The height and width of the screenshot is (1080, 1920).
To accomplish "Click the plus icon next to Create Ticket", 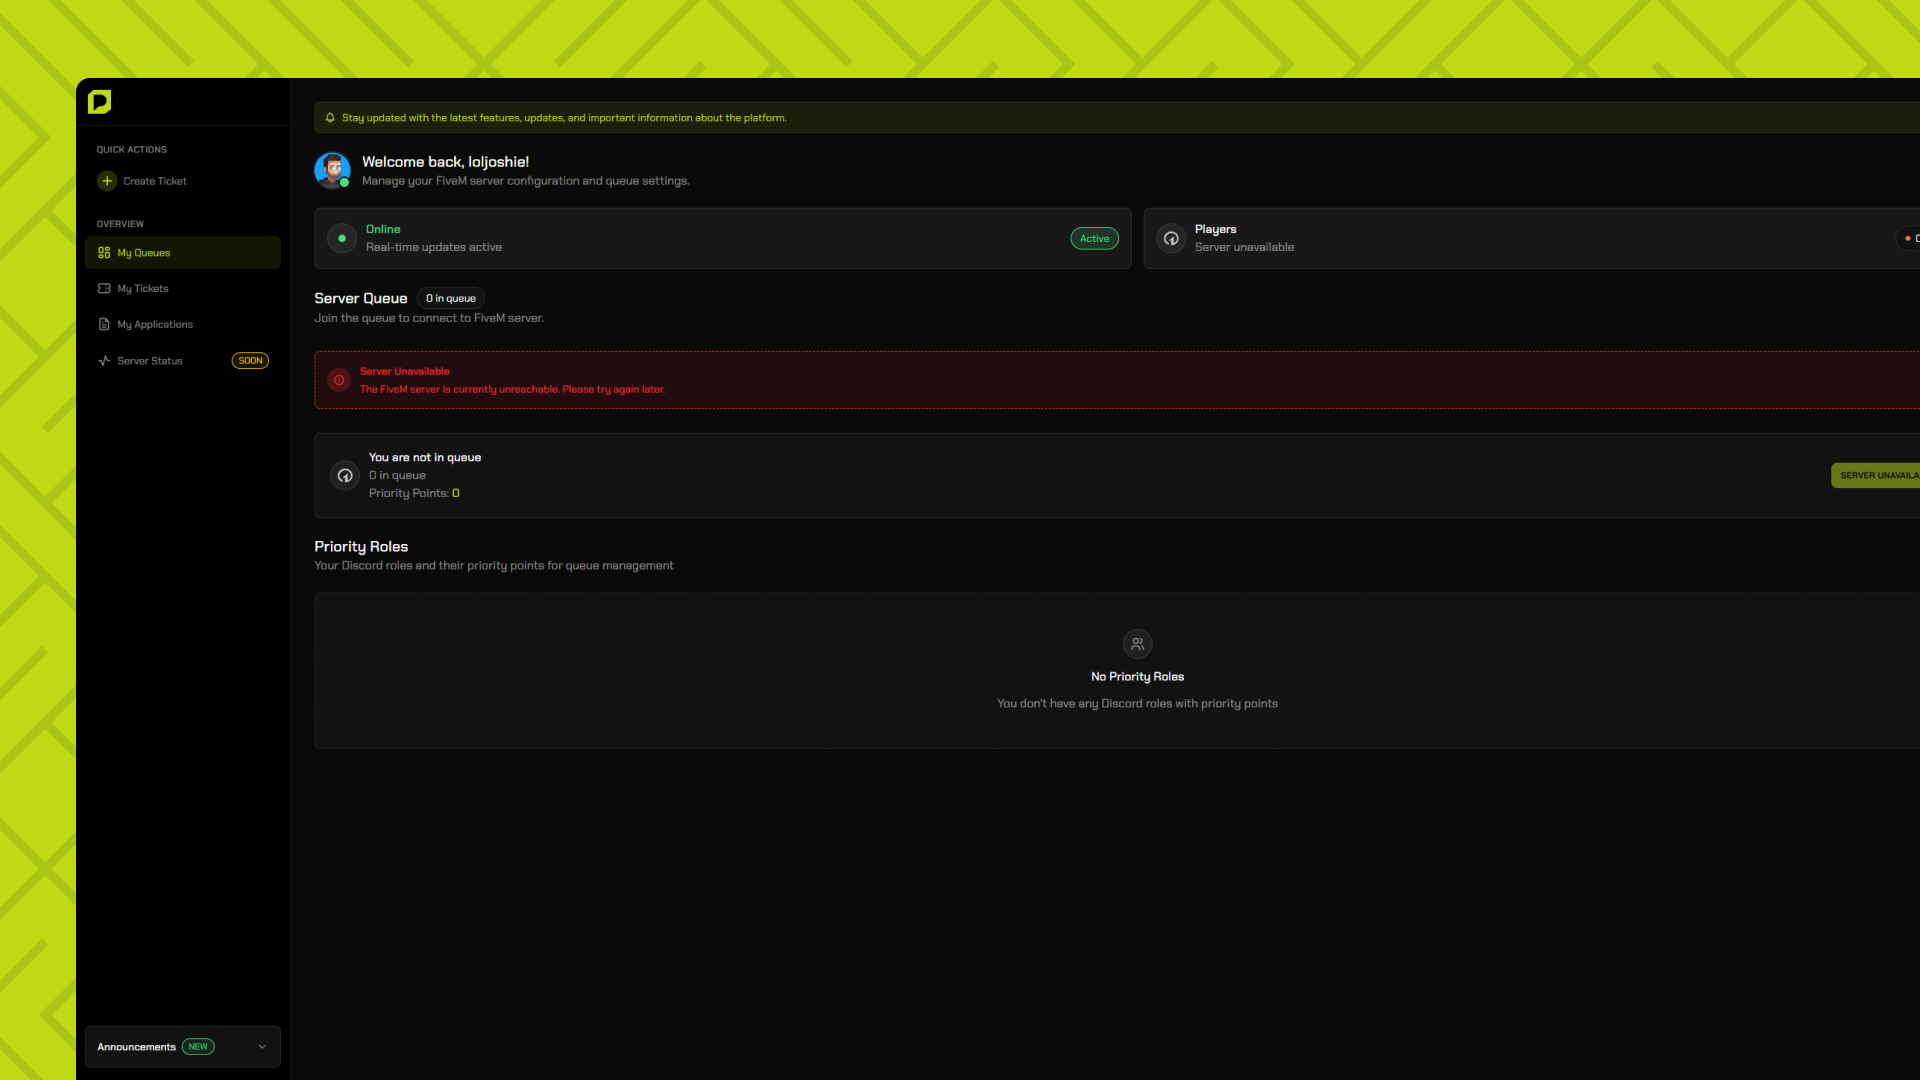I will click(106, 181).
